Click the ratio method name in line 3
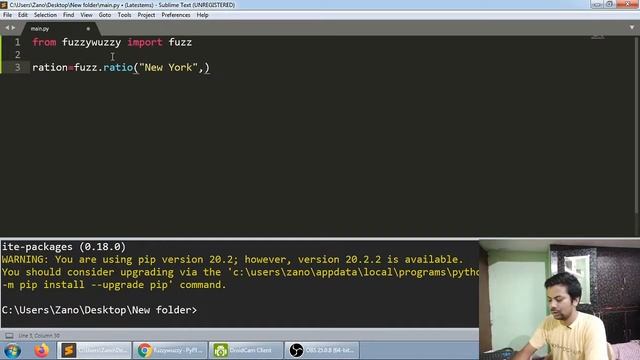This screenshot has width=640, height=360. click(118, 67)
